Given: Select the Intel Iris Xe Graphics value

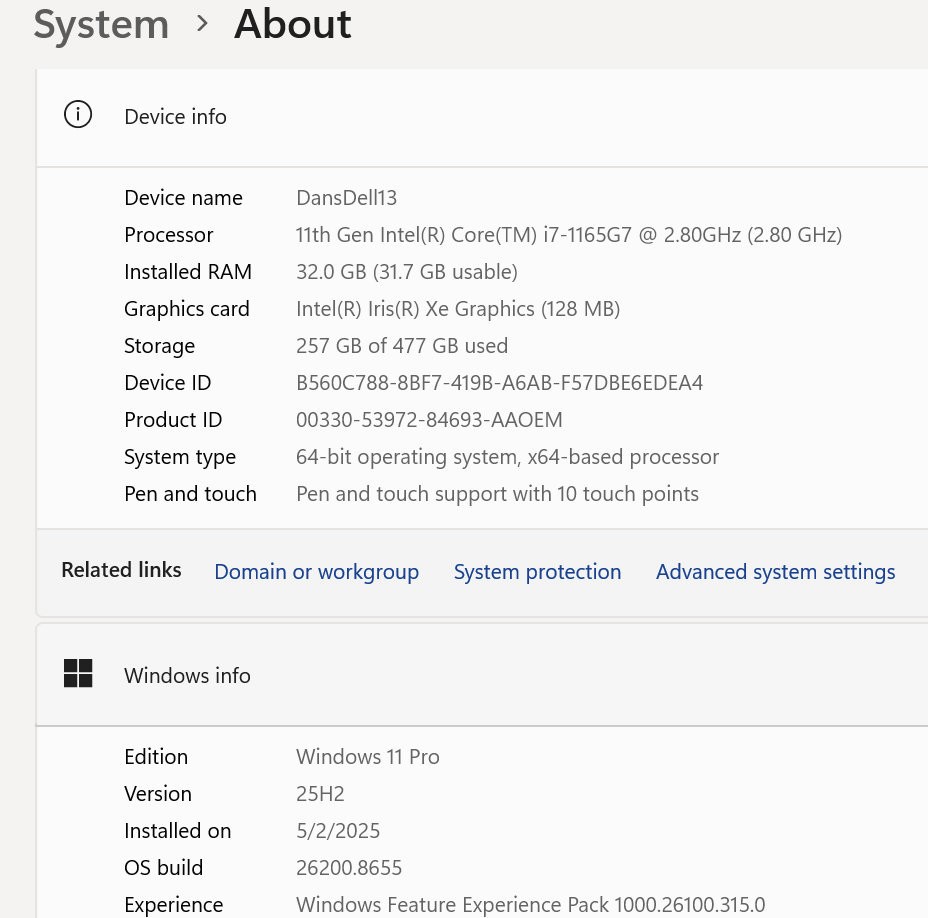Looking at the screenshot, I should tap(457, 309).
